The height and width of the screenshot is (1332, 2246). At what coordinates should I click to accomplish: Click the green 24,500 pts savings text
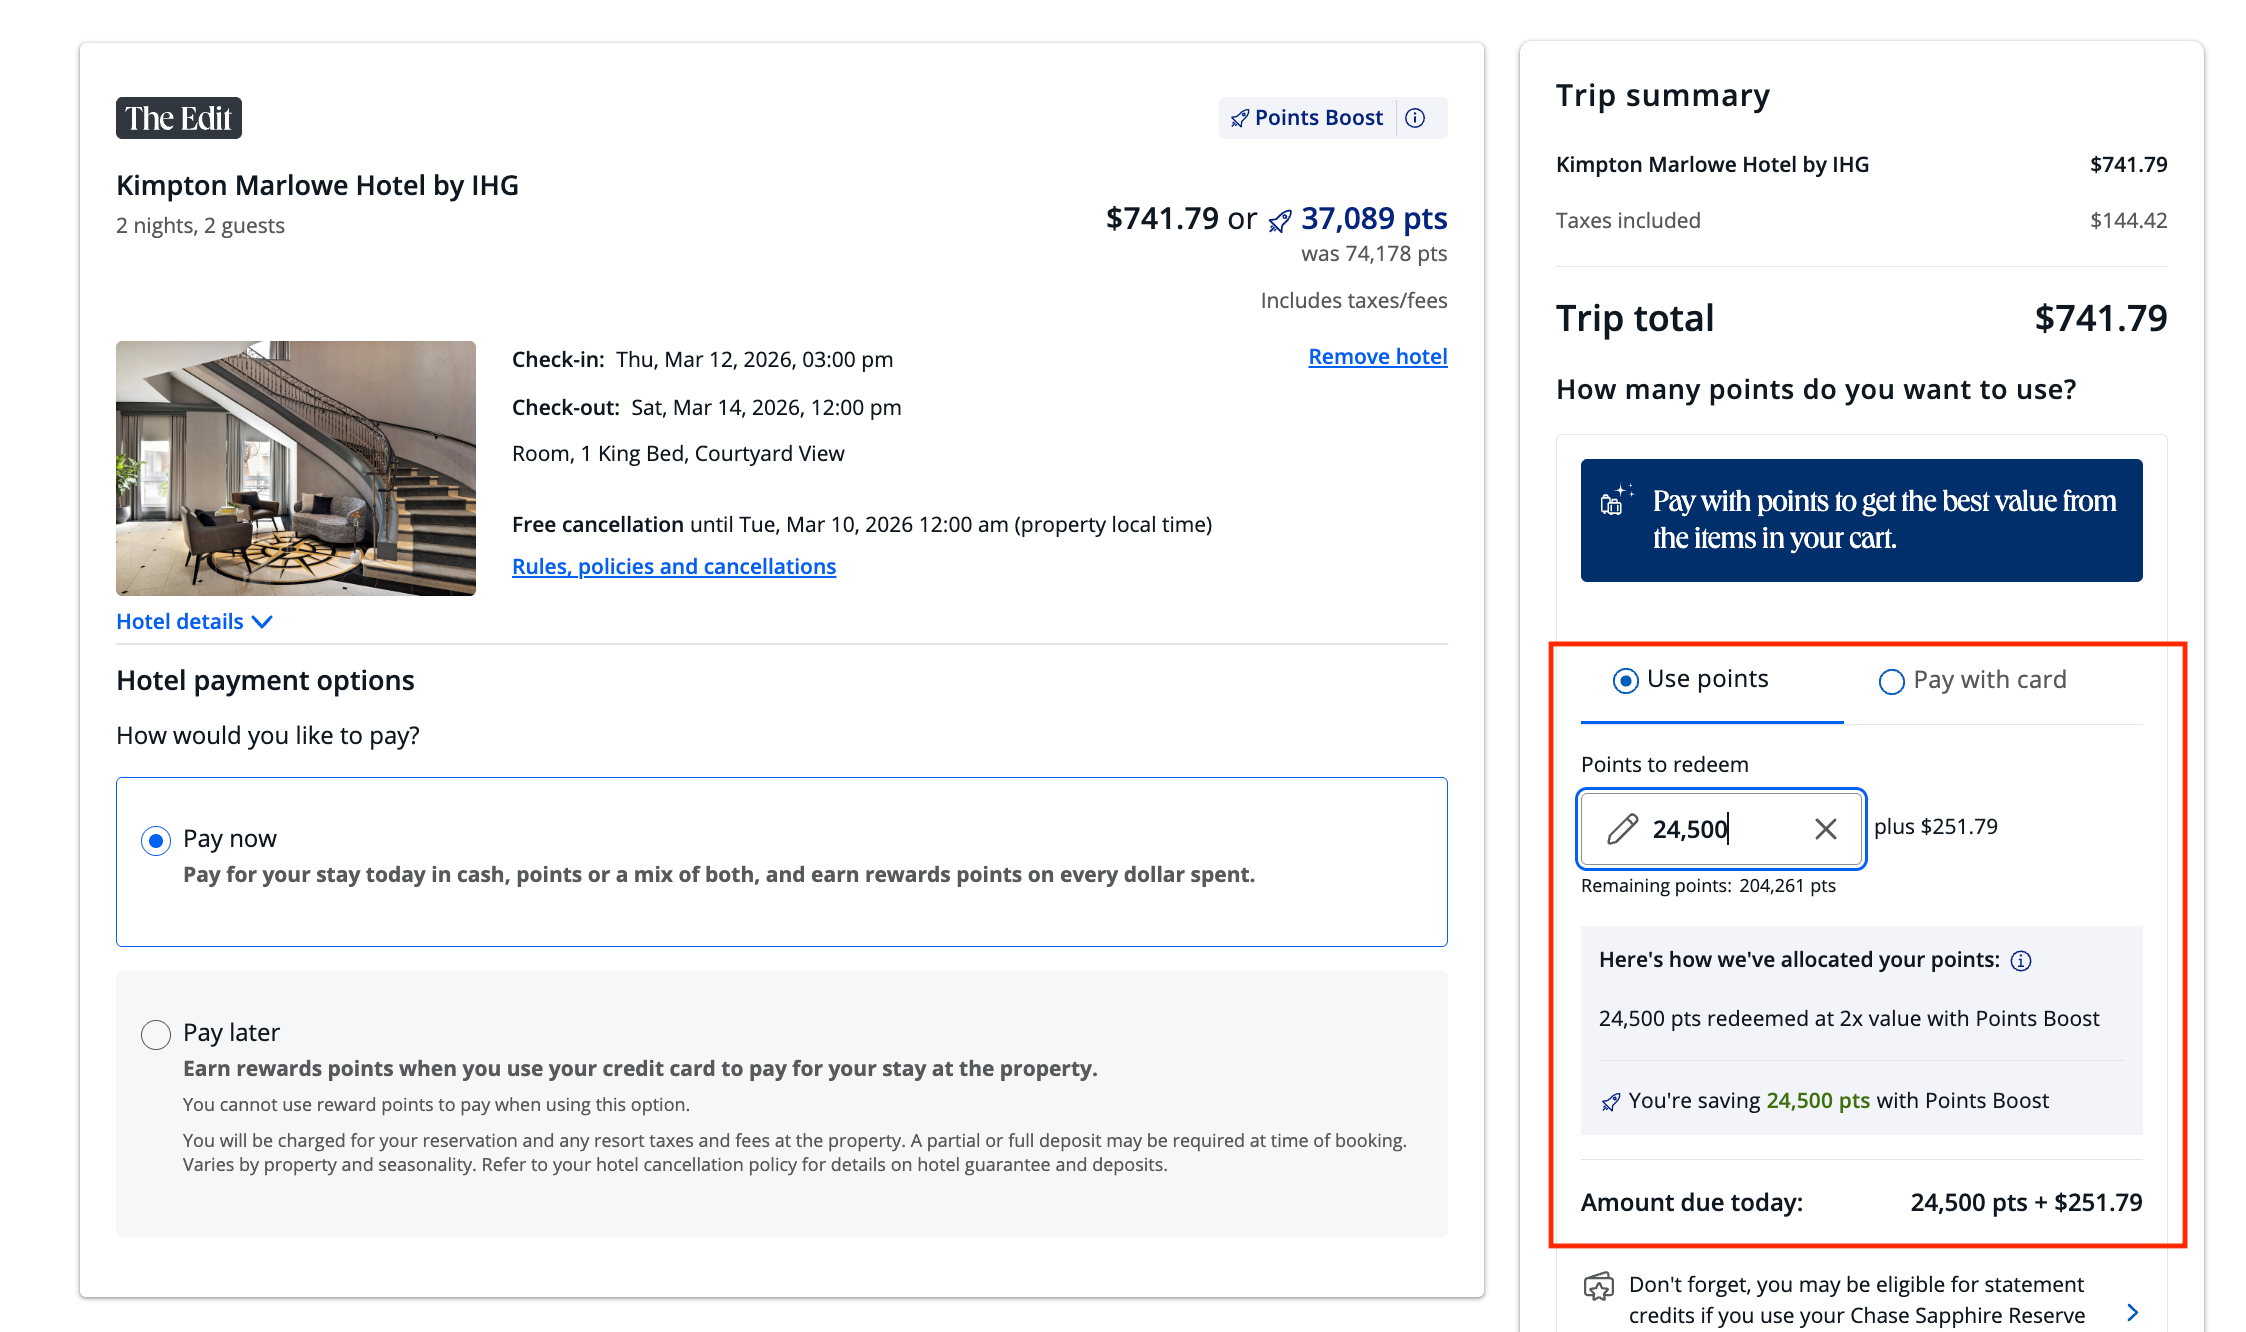point(1818,1101)
